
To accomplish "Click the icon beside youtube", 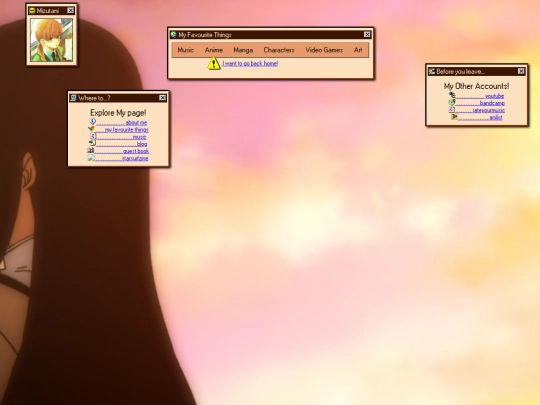I will point(452,95).
